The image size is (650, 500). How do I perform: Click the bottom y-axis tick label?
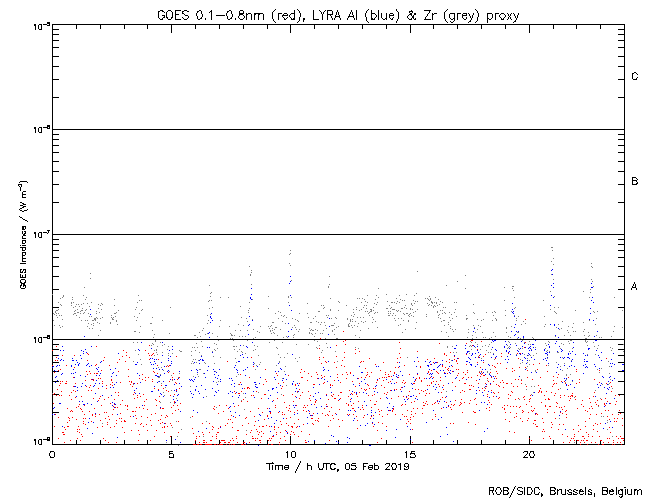(39, 441)
